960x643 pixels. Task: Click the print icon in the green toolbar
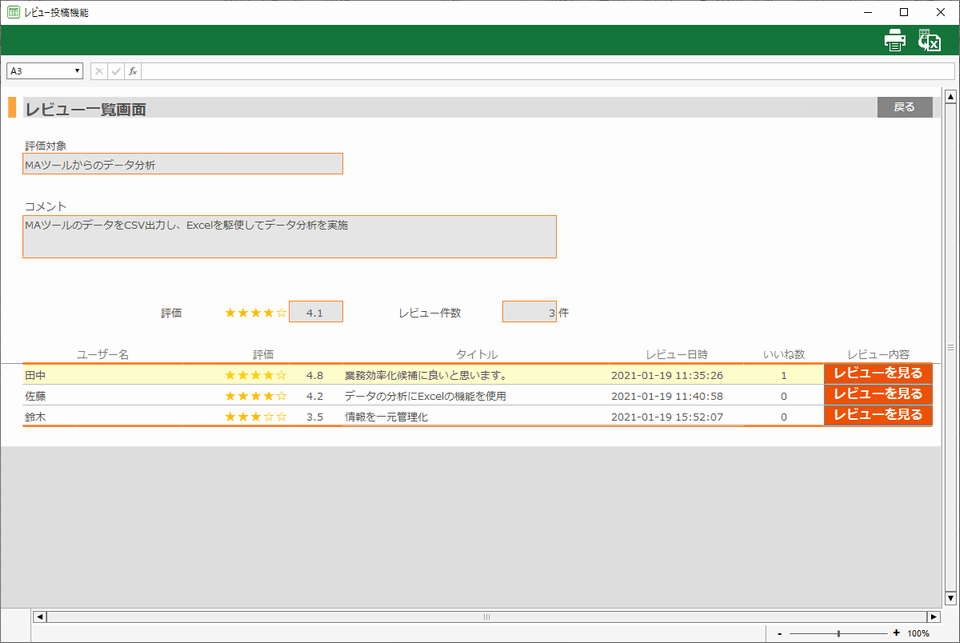894,40
